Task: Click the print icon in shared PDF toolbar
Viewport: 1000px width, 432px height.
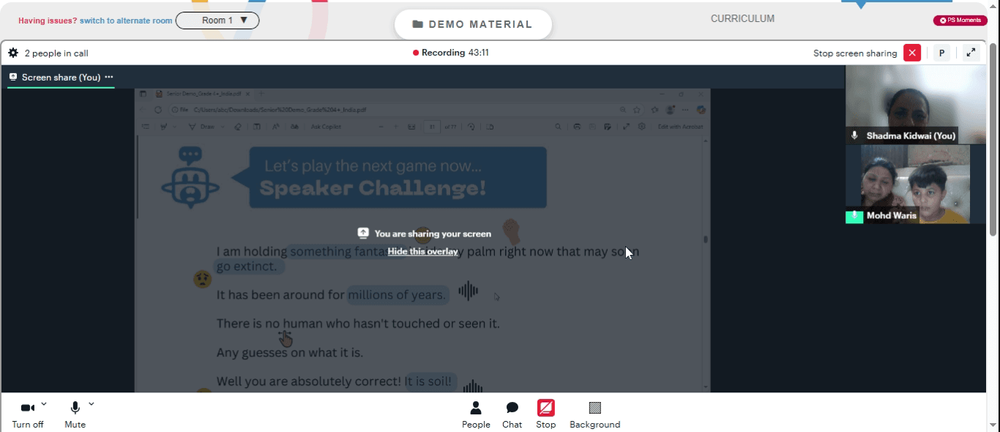Action: coord(577,126)
